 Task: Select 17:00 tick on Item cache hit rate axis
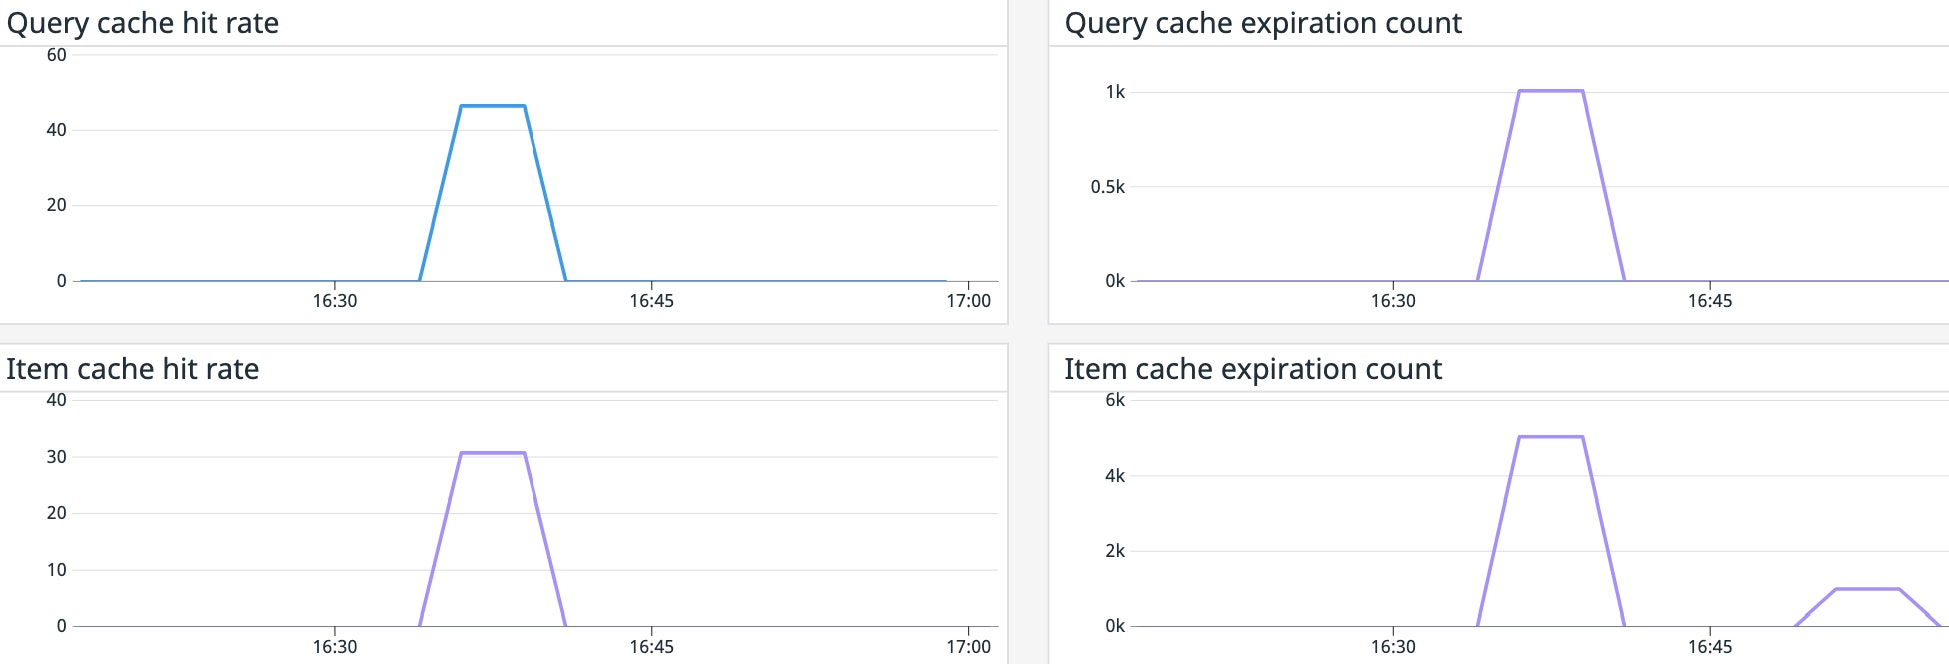pos(968,646)
